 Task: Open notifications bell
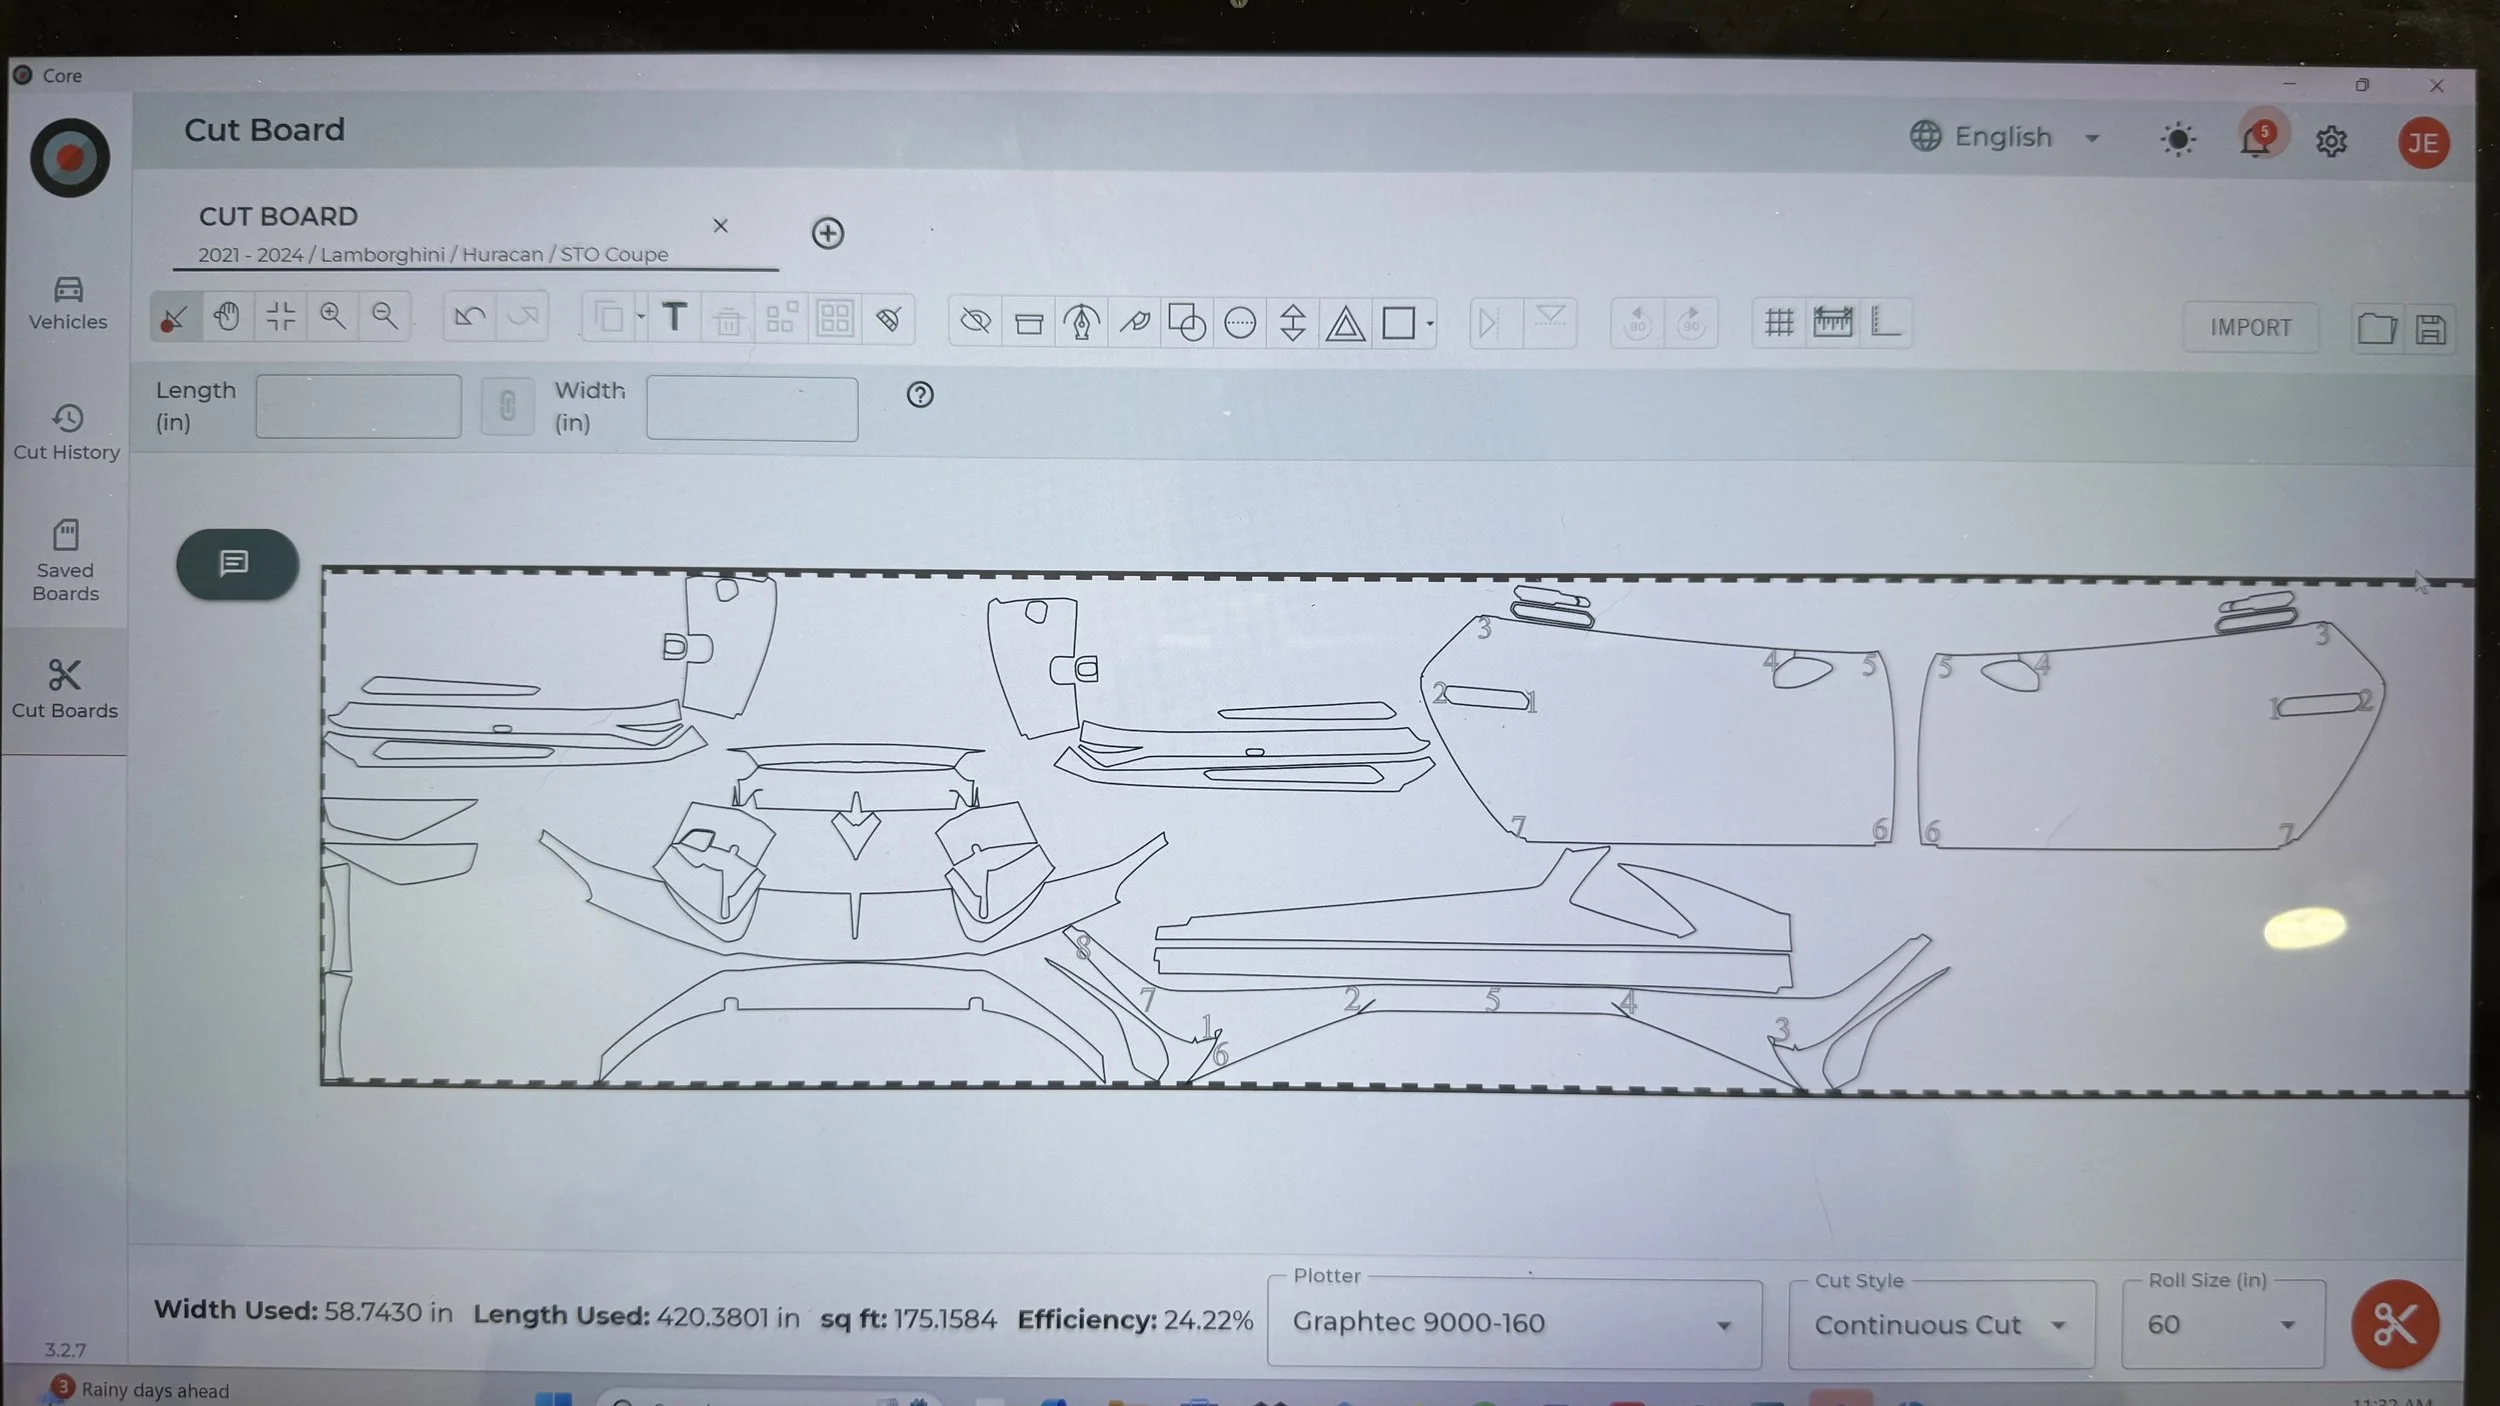pos(2256,140)
